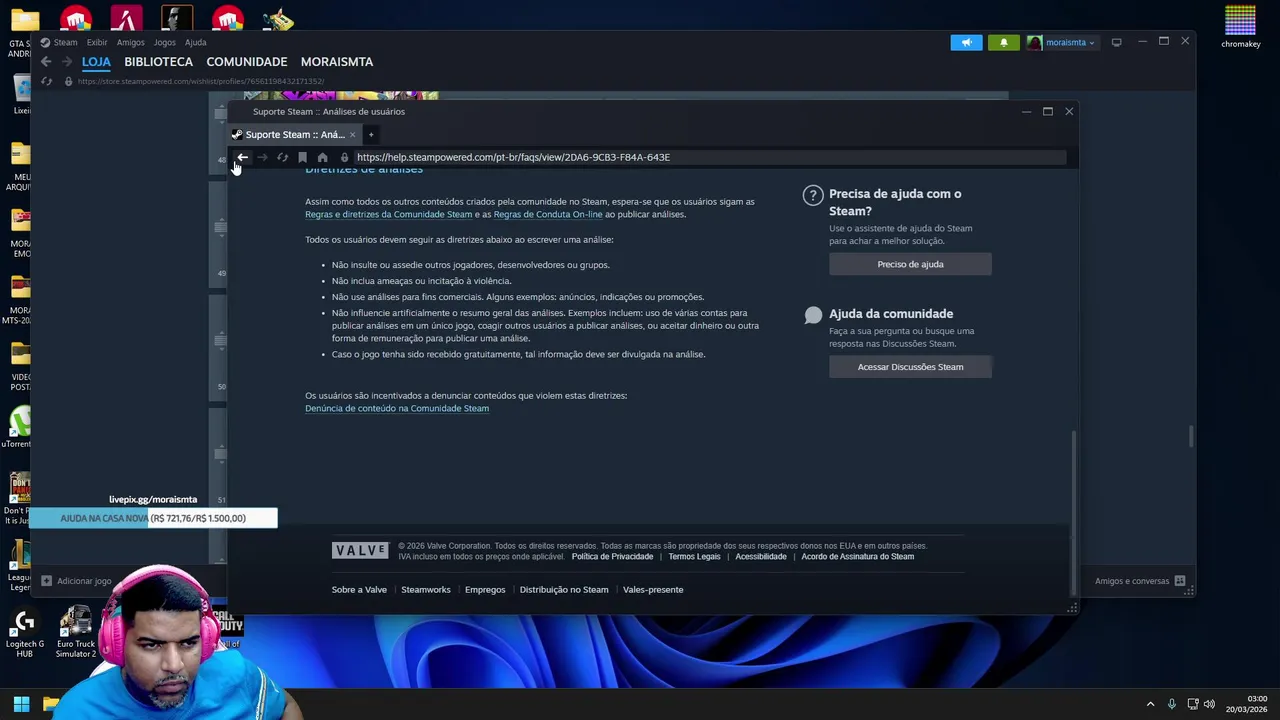Open a new tab in popup browser

point(371,135)
